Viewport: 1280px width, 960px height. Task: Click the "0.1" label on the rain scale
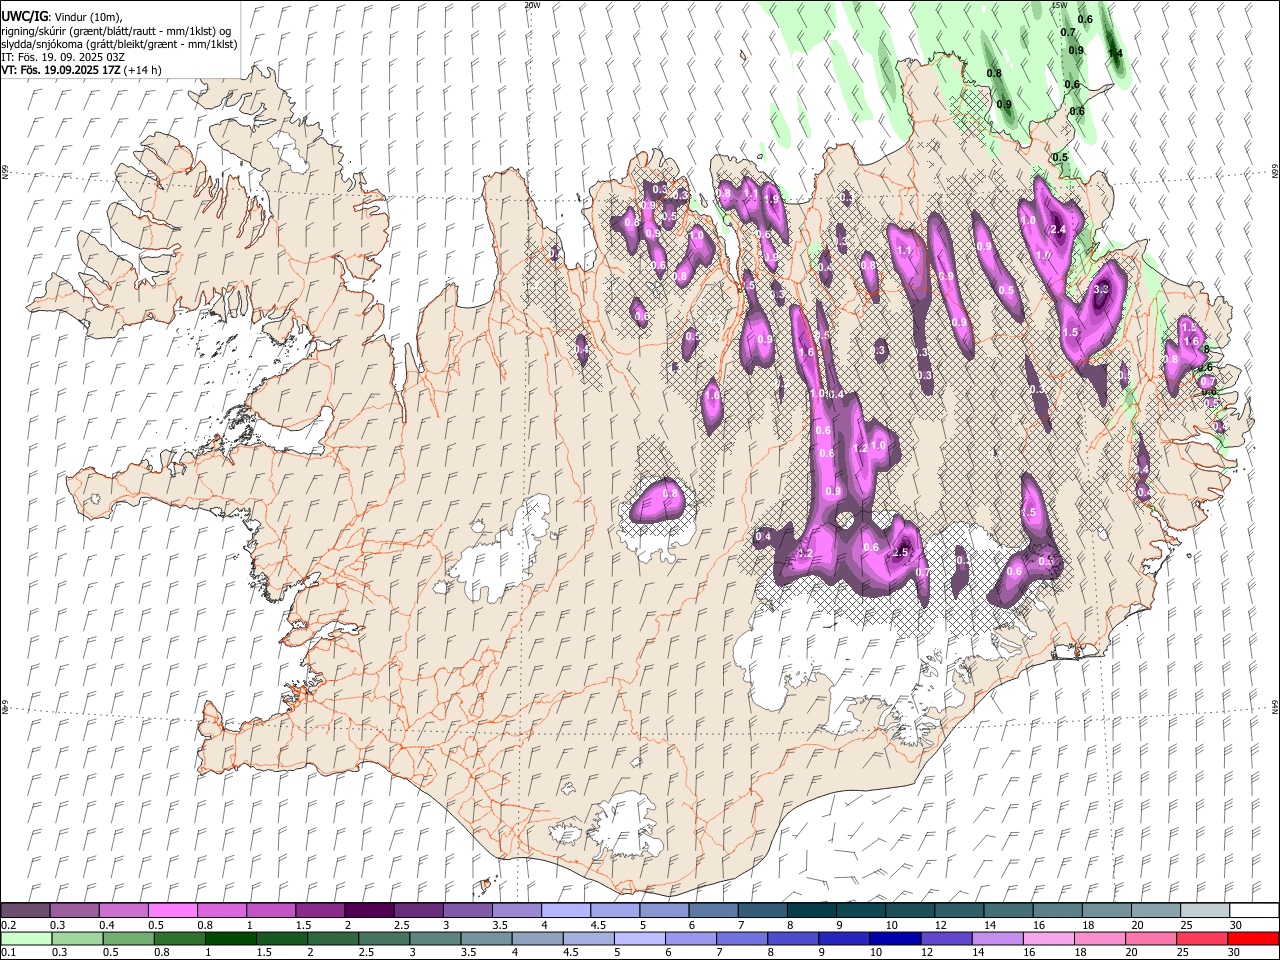point(8,954)
